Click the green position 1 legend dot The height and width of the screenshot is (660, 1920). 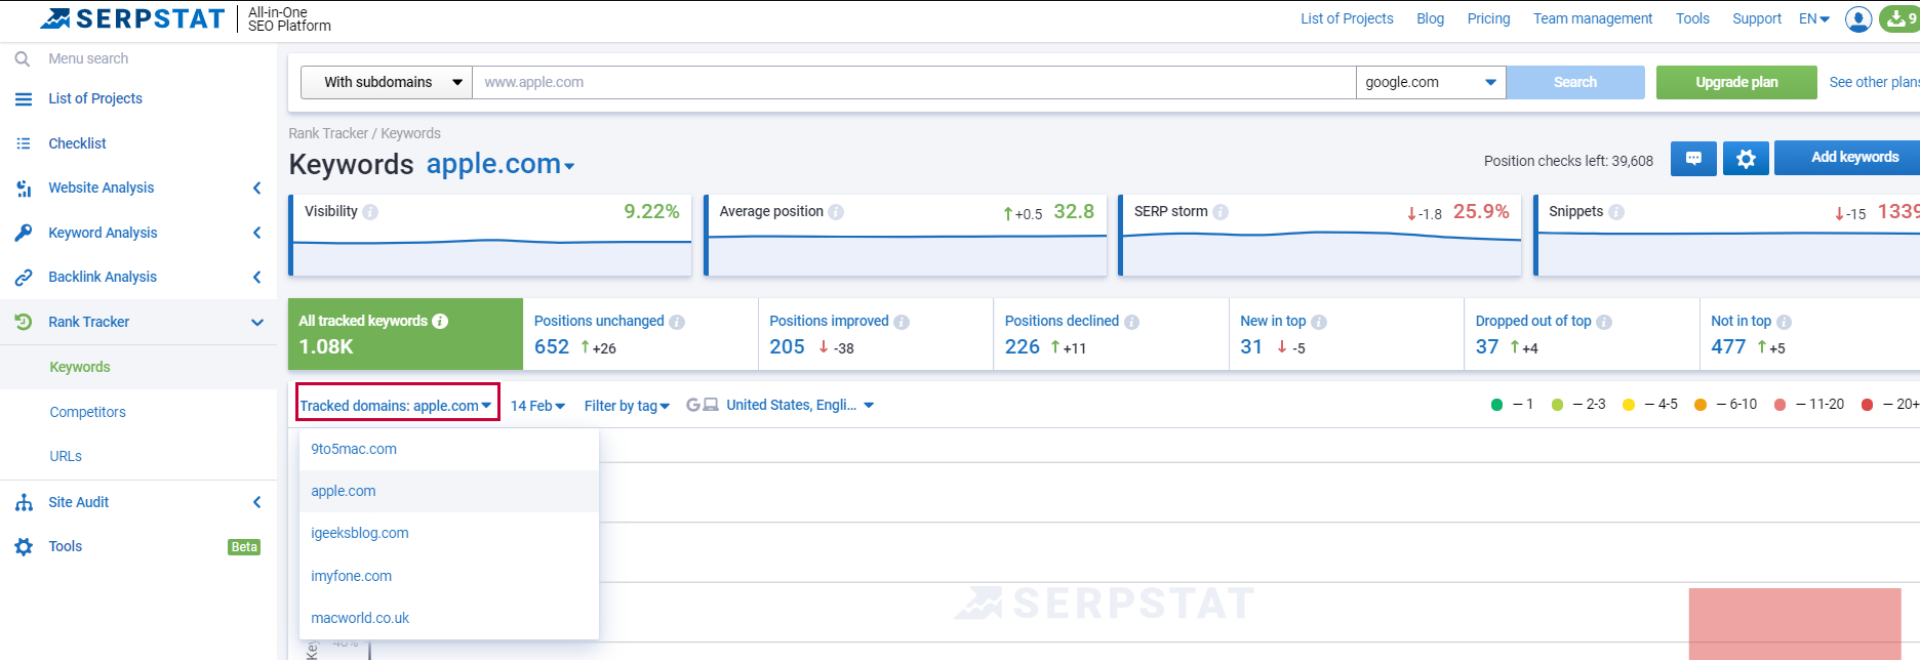point(1497,405)
